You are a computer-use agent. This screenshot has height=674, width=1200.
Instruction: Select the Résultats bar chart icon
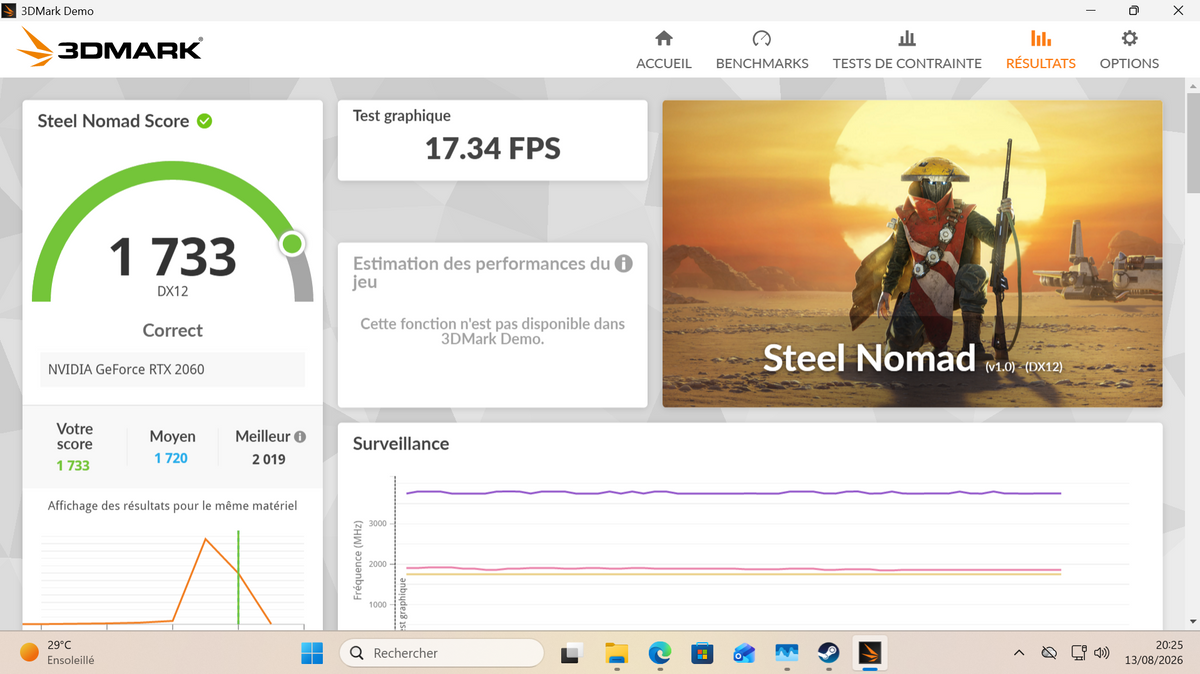coord(1041,39)
